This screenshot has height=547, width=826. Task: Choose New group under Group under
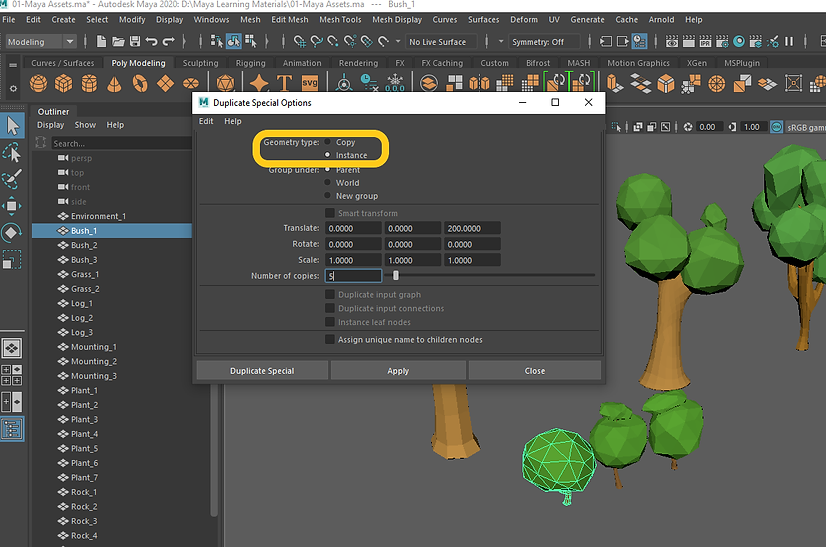328,196
